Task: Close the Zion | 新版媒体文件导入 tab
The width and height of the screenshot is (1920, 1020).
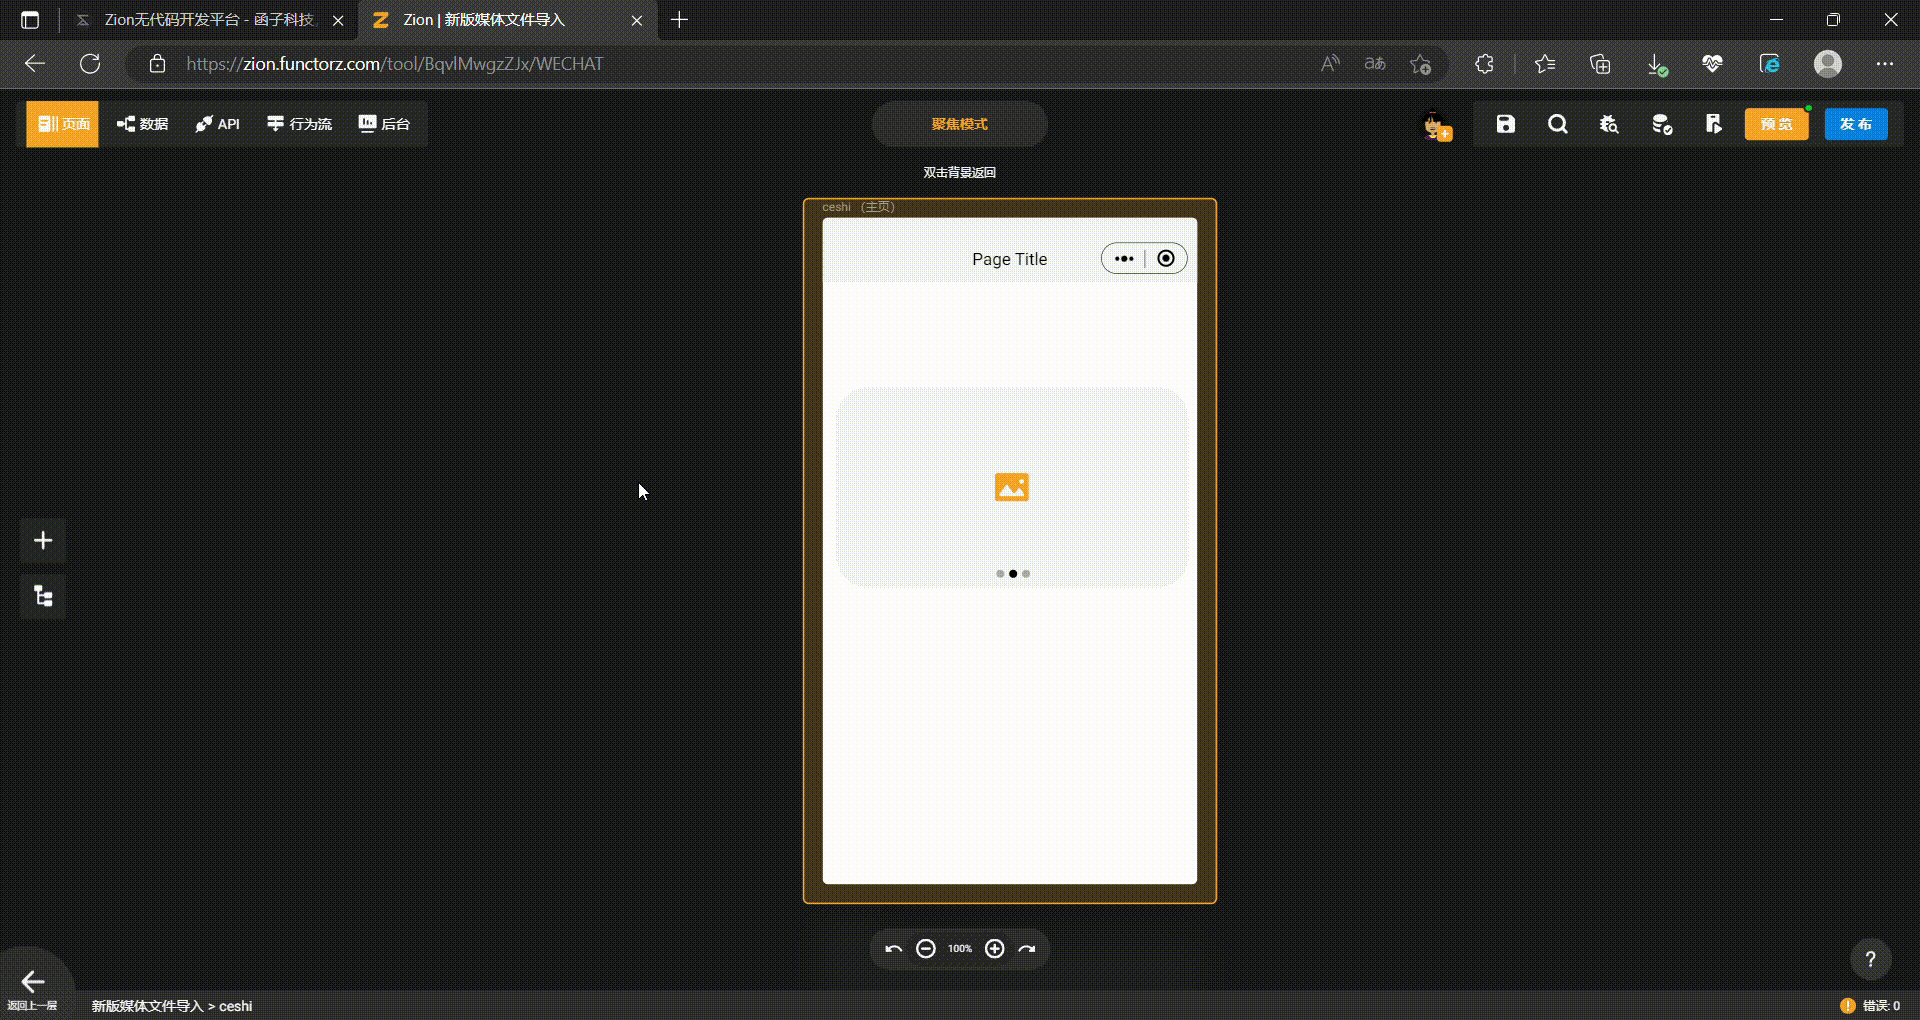Action: (x=636, y=20)
